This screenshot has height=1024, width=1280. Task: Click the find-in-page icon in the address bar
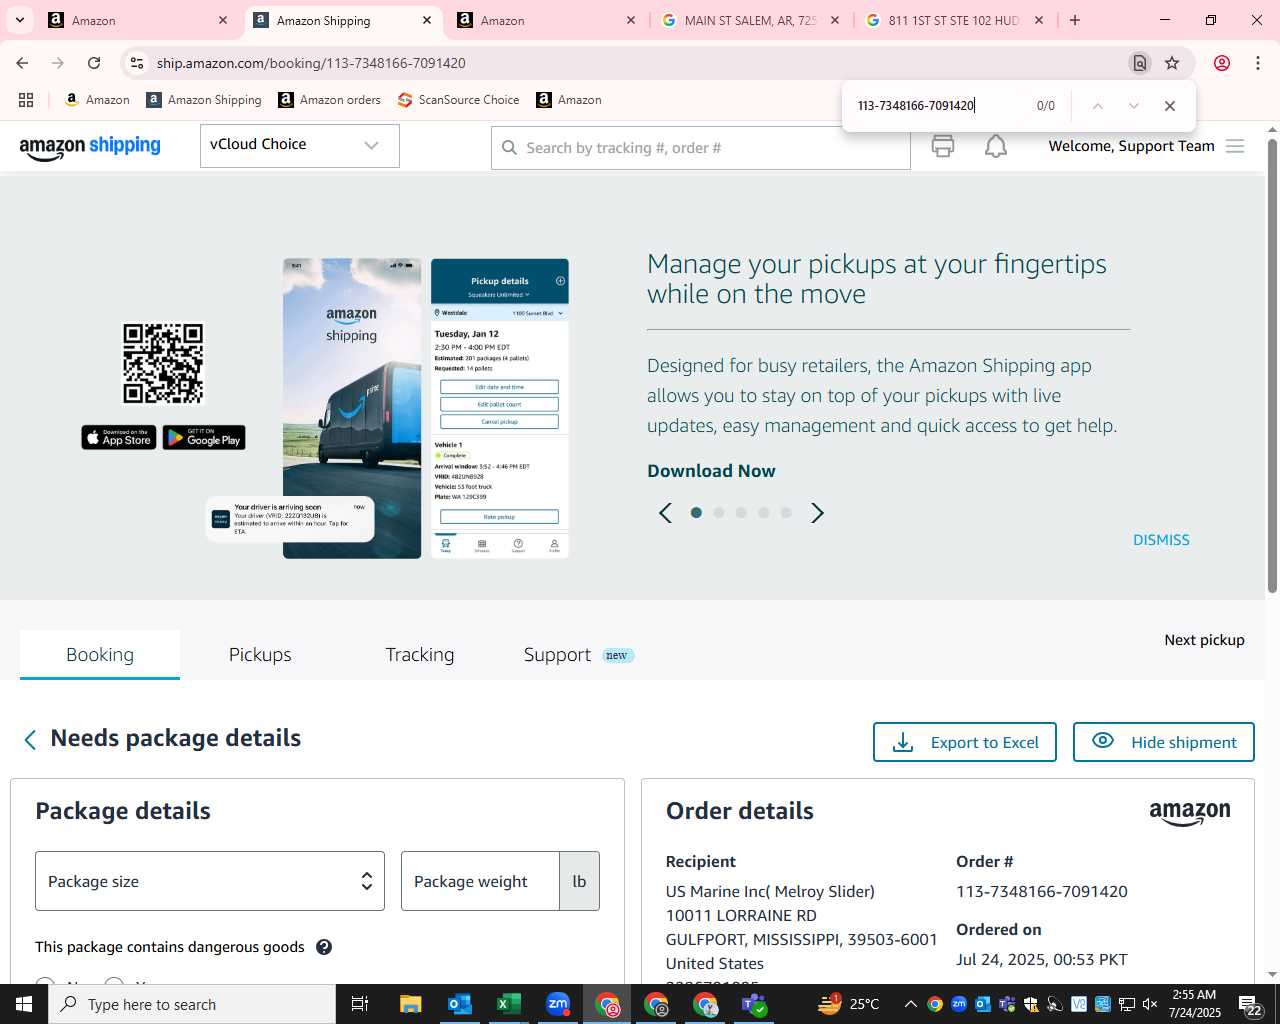pyautogui.click(x=1139, y=63)
